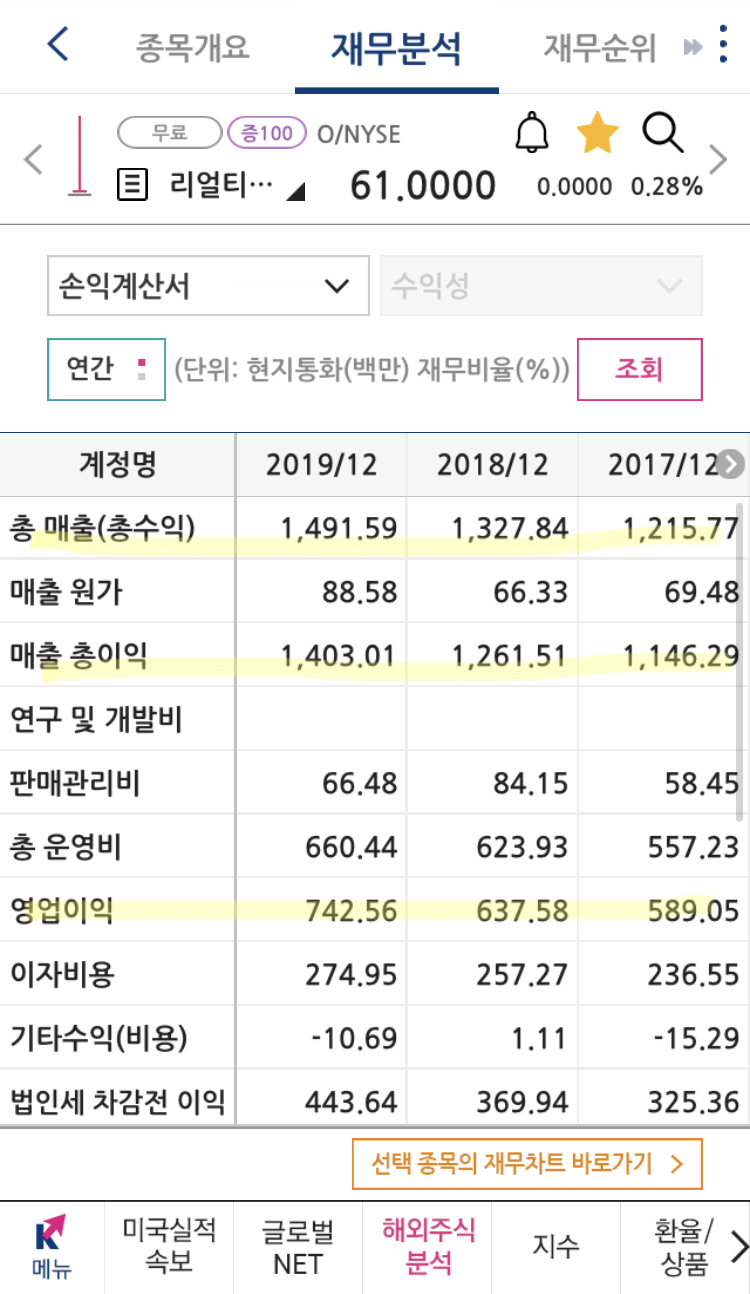The image size is (750, 1294).
Task: Click the 88.58 cost of sales value
Action: 360,592
